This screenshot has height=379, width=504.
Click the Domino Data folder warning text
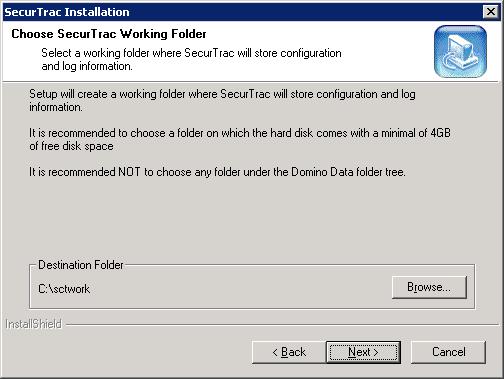pos(217,172)
